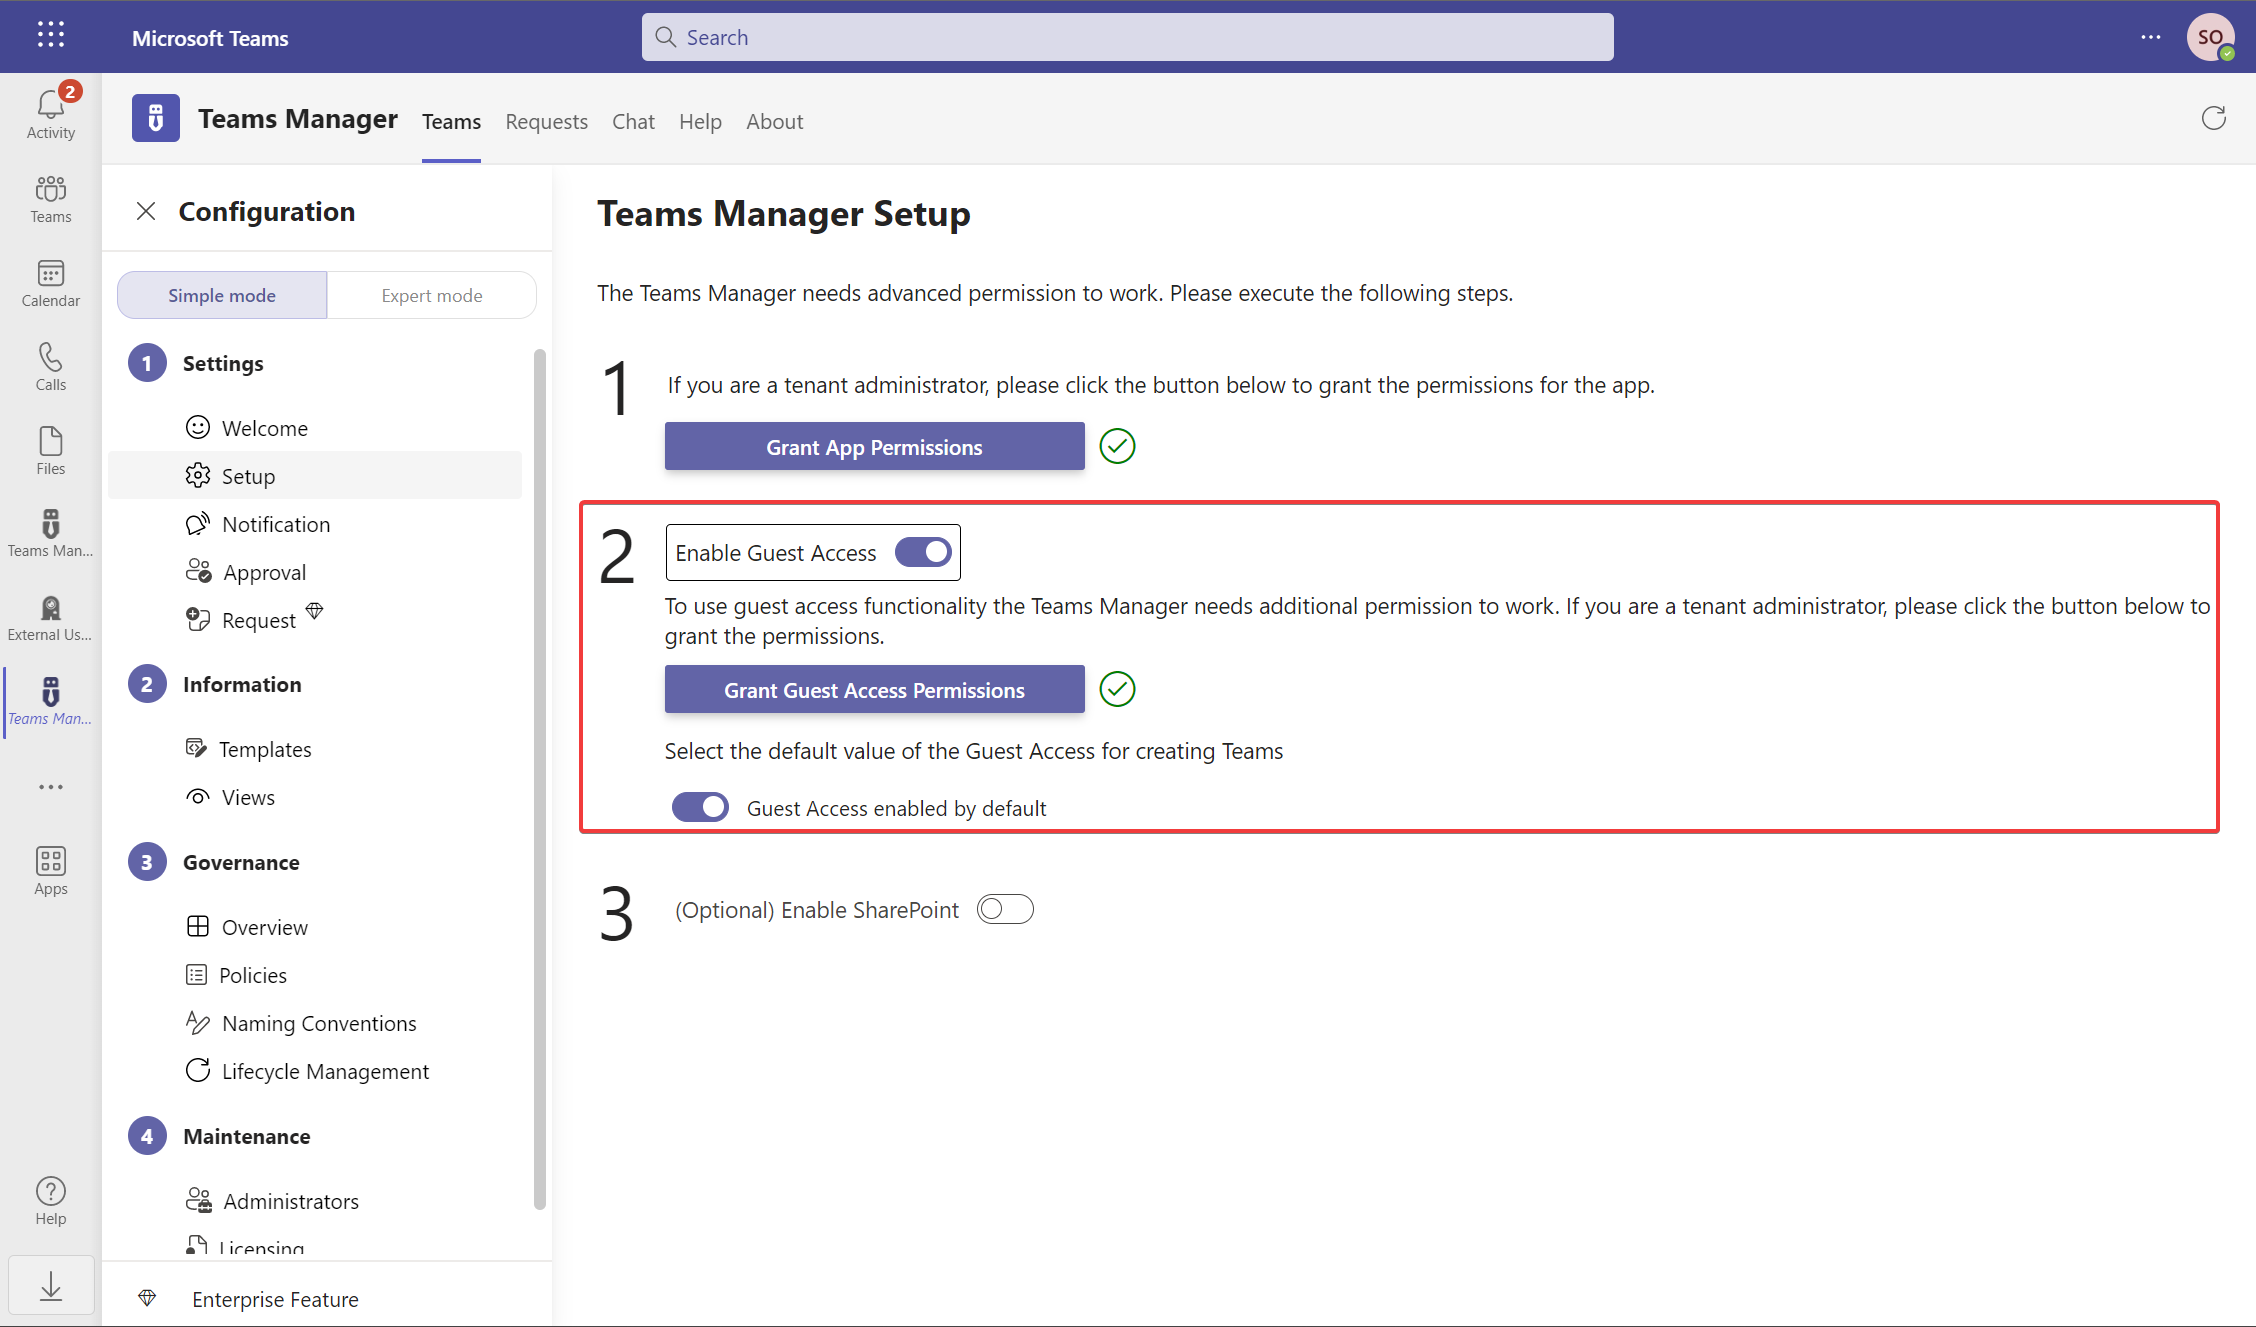
Task: Open the Welcome settings page
Action: (x=315, y=428)
